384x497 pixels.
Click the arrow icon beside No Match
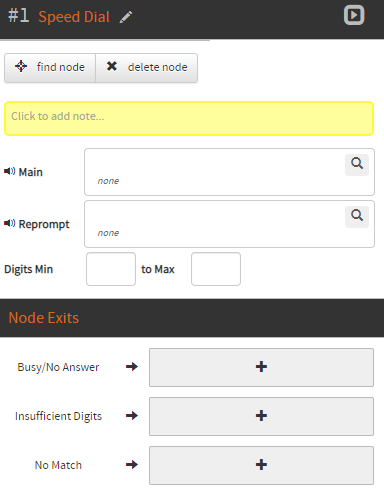point(132,465)
